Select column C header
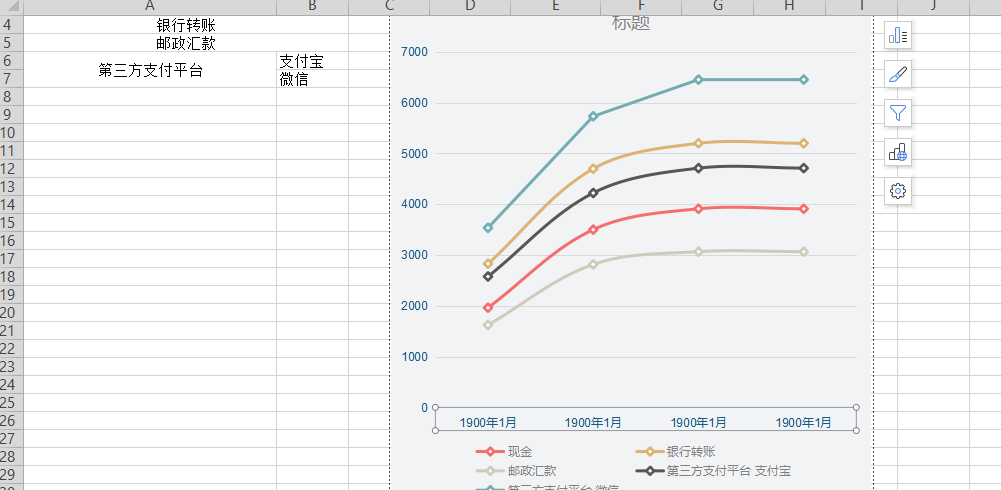 tap(389, 7)
